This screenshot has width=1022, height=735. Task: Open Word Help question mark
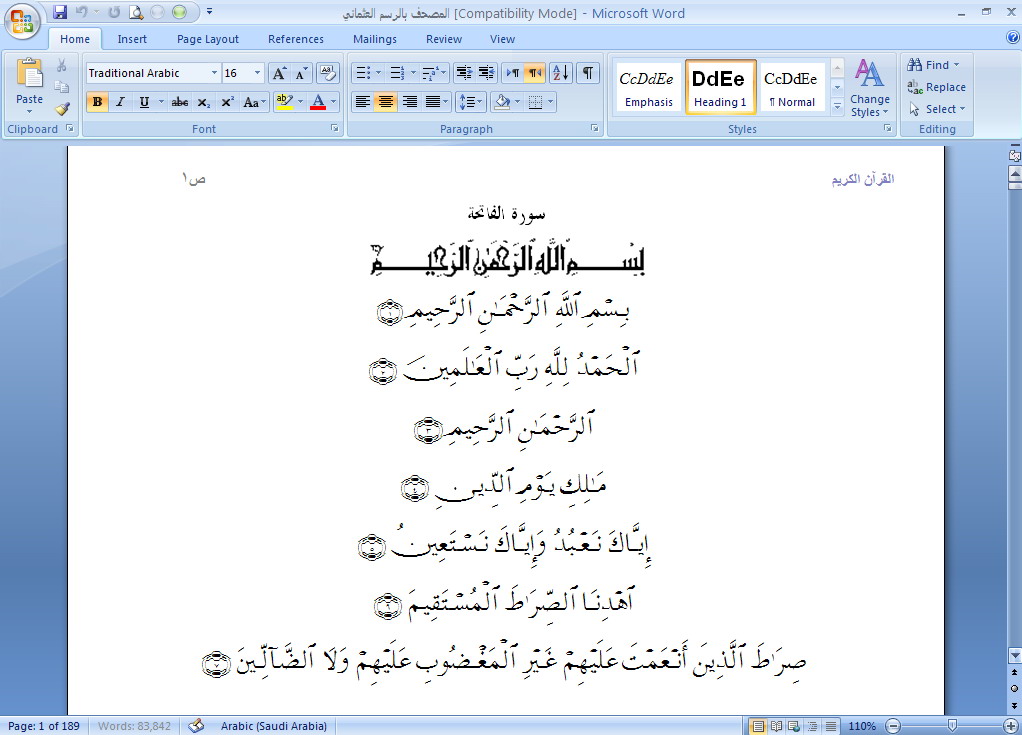click(x=1013, y=37)
